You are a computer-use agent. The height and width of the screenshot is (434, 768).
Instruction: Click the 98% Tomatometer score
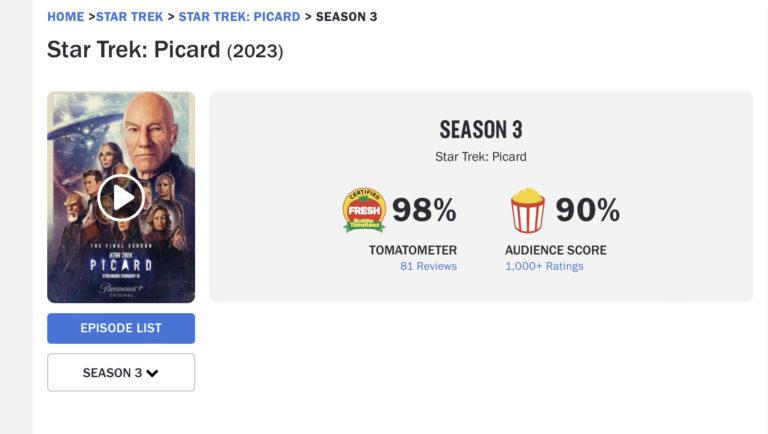424,210
